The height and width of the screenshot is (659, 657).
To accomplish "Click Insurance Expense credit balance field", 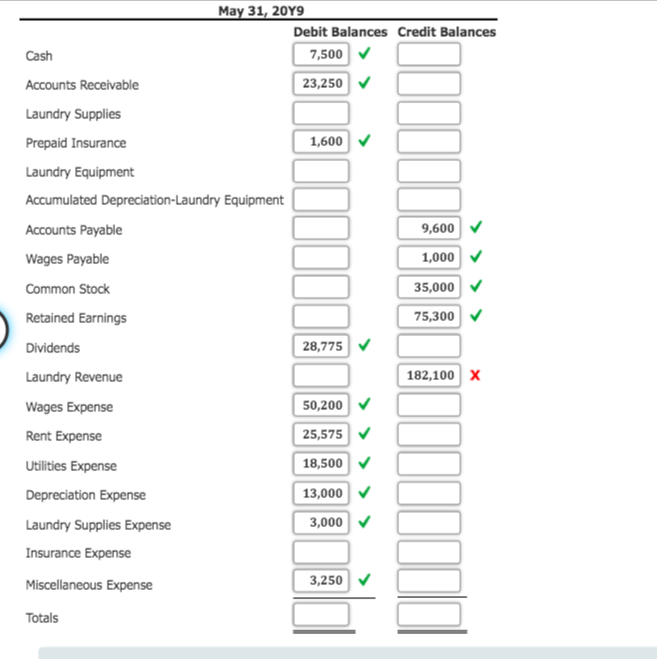I will tap(429, 552).
